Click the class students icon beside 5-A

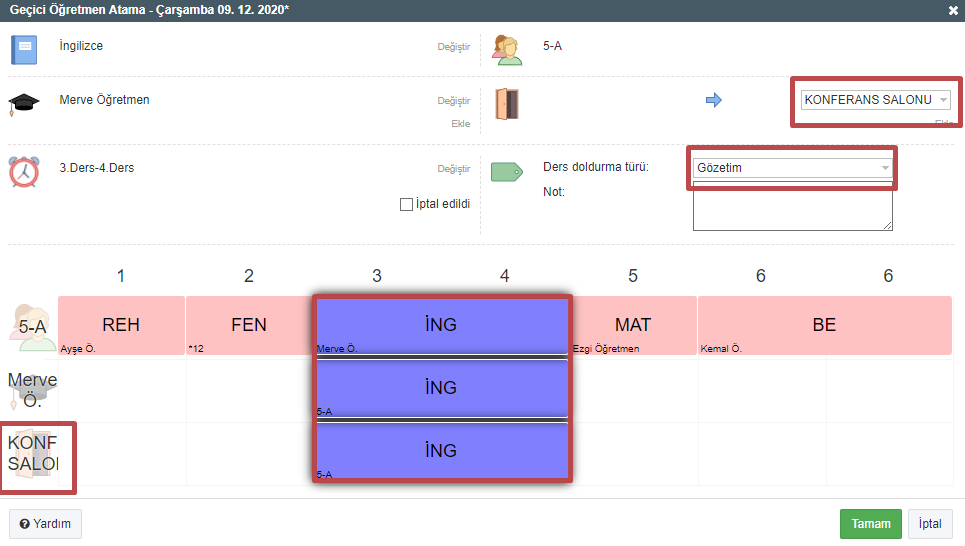tap(507, 50)
